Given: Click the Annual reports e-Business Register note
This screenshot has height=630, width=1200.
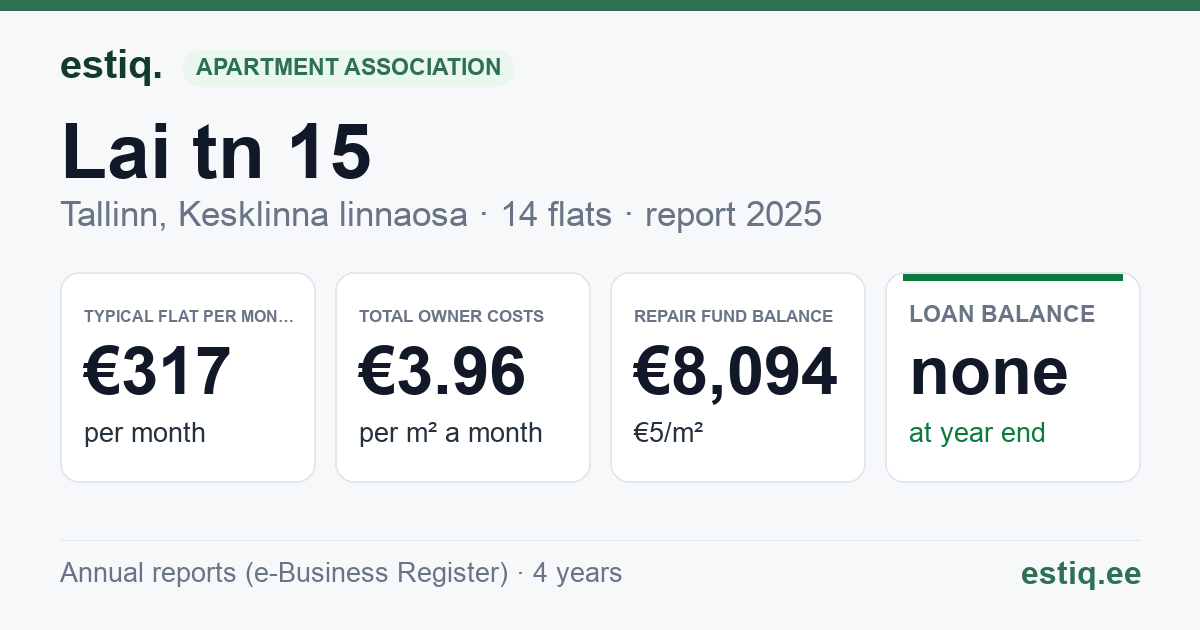Looking at the screenshot, I should coord(341,573).
